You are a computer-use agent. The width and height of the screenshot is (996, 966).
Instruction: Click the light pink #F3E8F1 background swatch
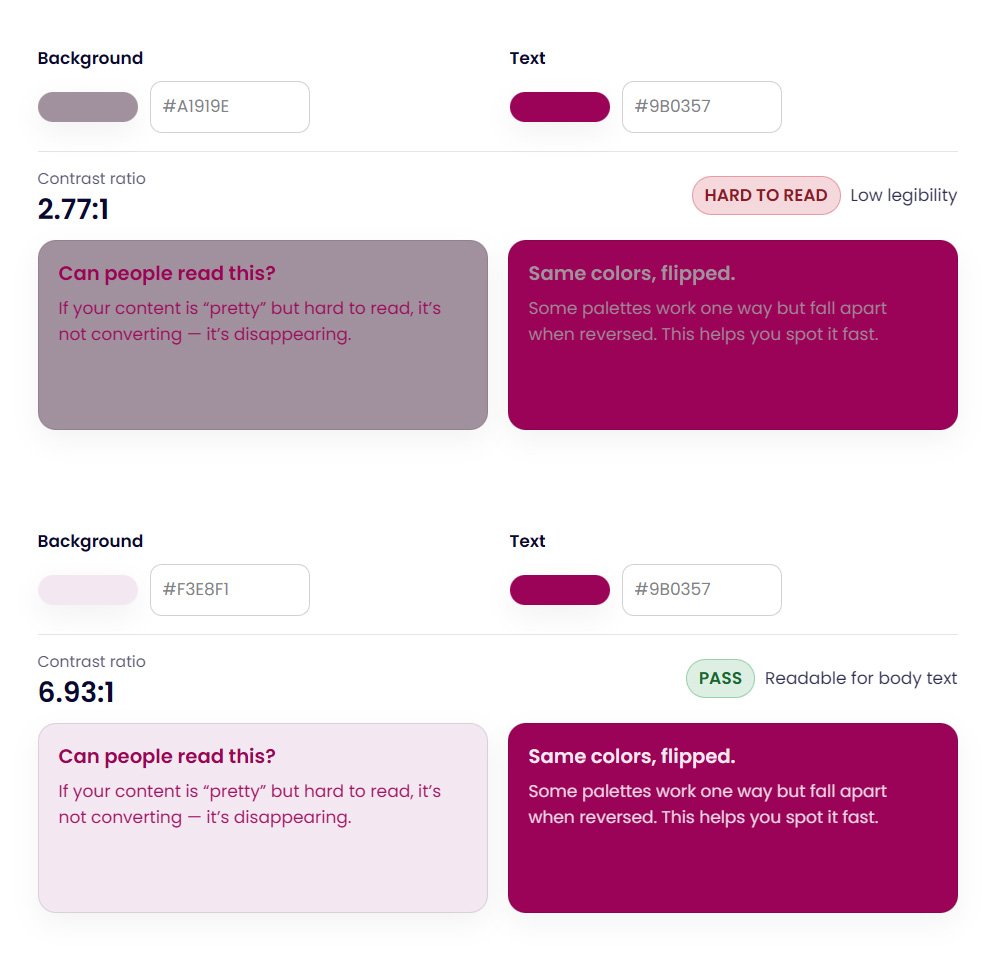click(x=88, y=590)
